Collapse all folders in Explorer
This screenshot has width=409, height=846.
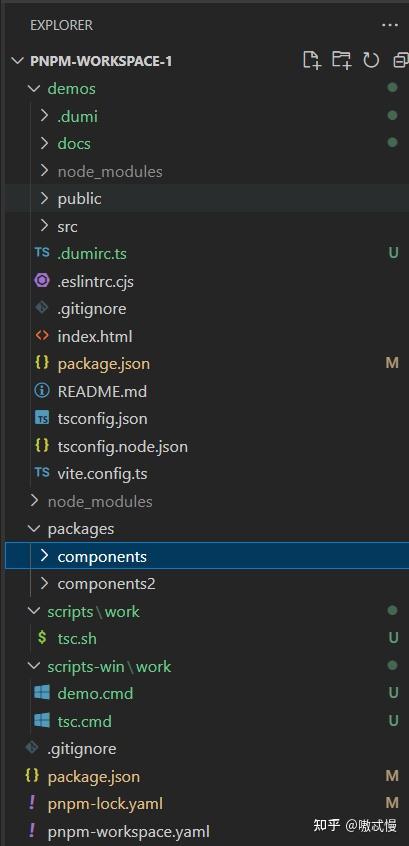click(x=401, y=60)
